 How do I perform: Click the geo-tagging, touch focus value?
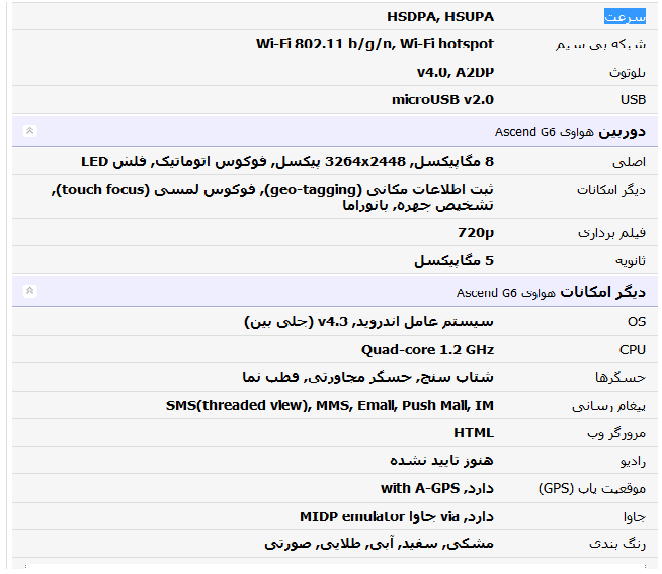(273, 197)
